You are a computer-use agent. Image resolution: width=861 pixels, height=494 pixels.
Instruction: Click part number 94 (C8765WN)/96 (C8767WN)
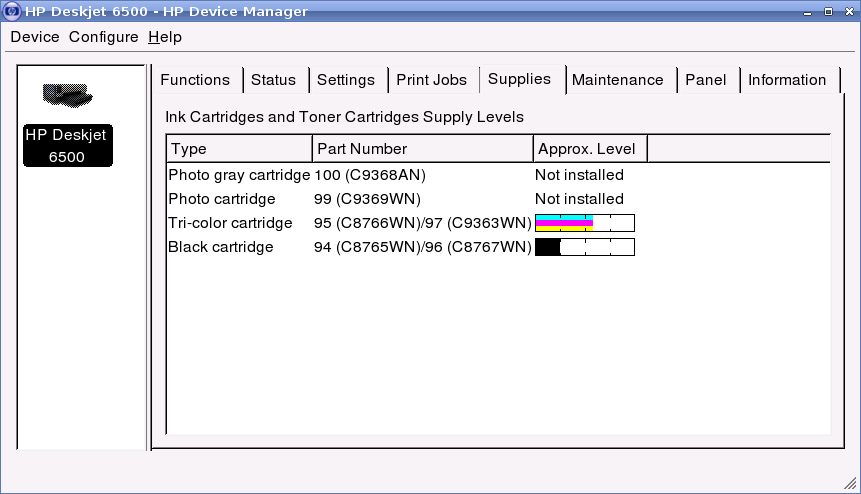point(423,247)
